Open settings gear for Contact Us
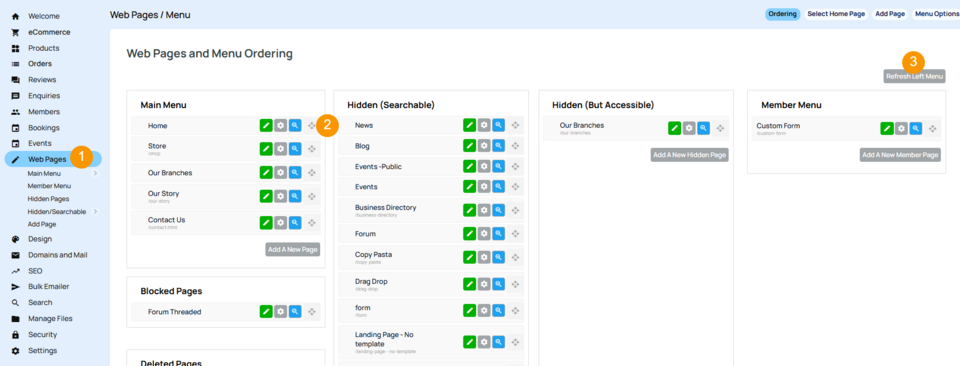Image resolution: width=960 pixels, height=366 pixels. coord(280,222)
